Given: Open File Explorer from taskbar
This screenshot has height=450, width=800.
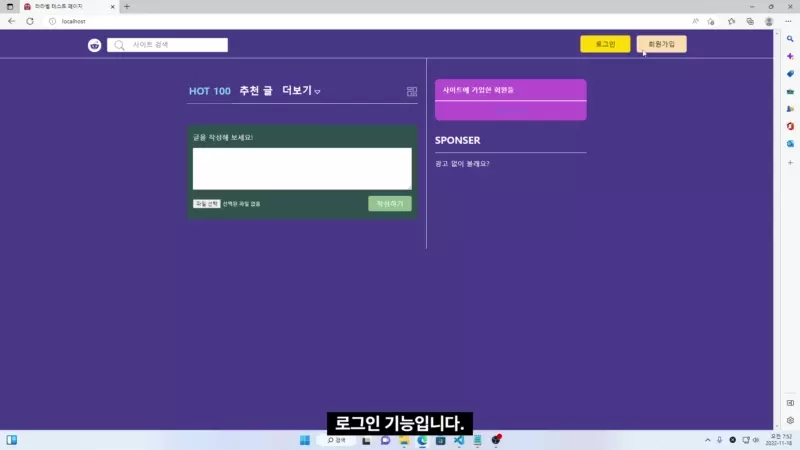Looking at the screenshot, I should (x=404, y=440).
